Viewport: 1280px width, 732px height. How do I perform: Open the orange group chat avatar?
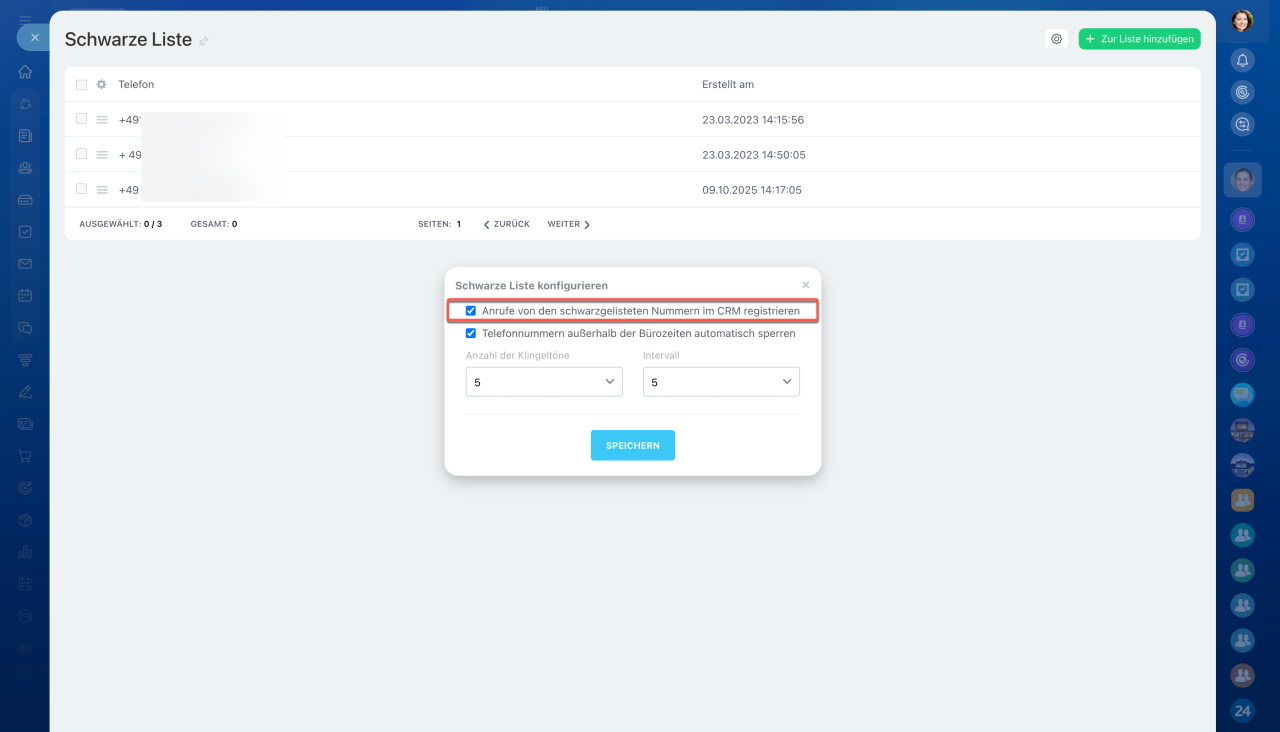(x=1242, y=499)
